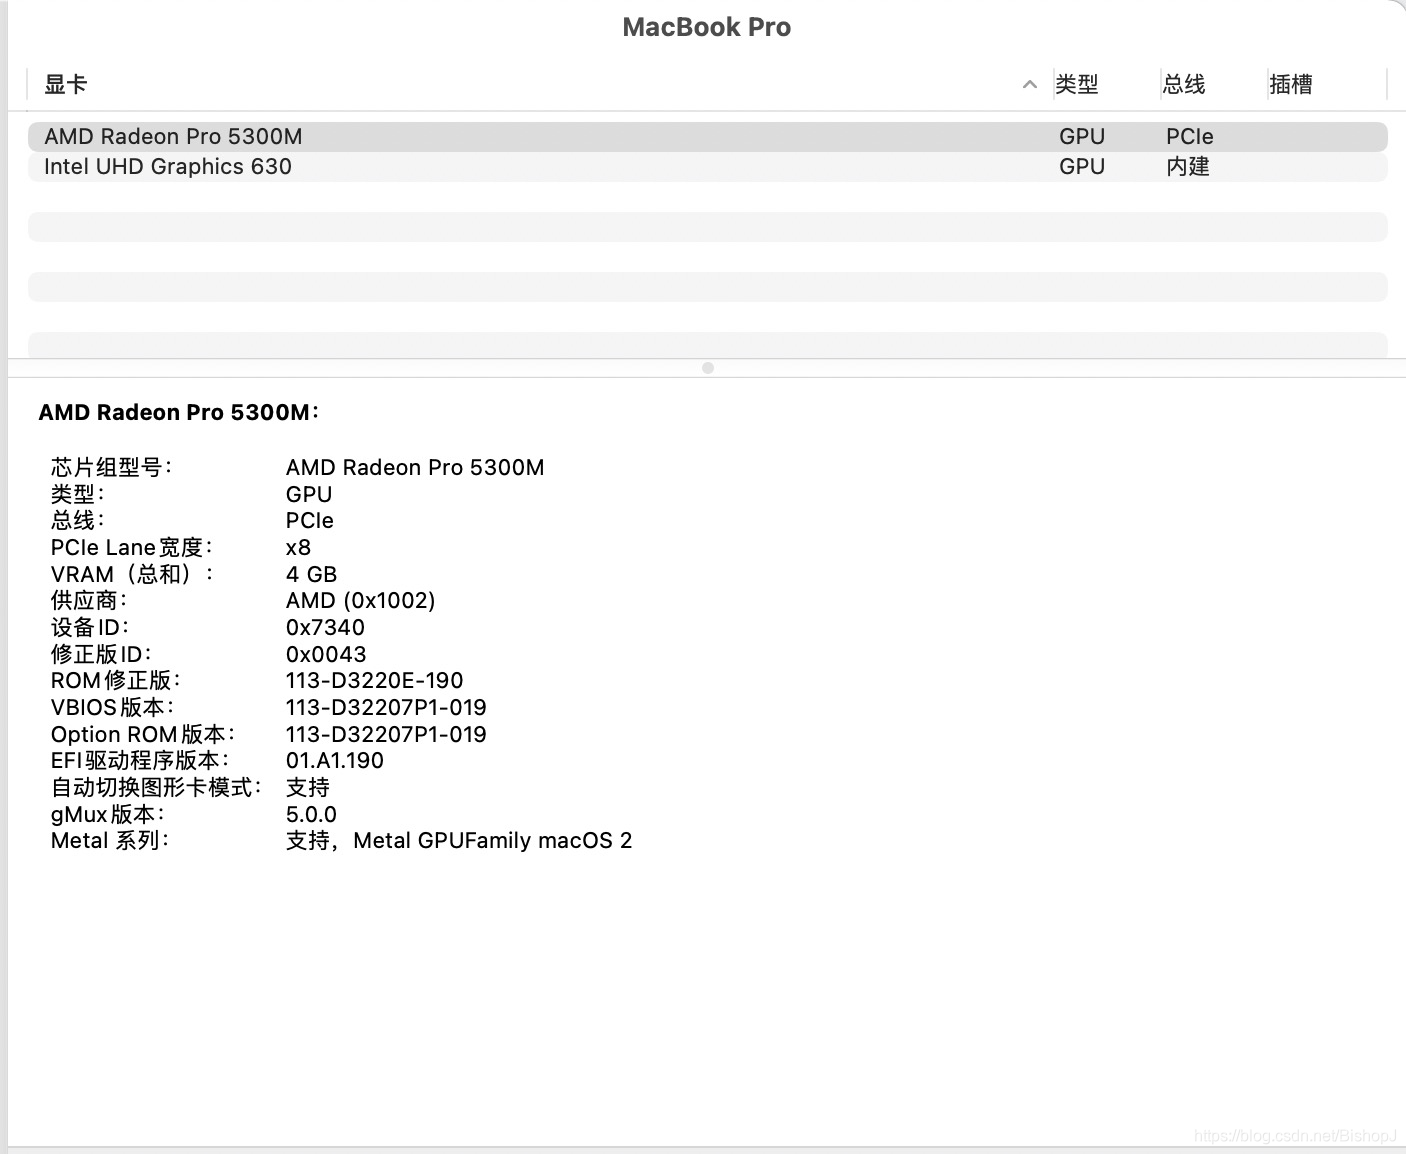This screenshot has height=1154, width=1406.
Task: Click the 设备ID label
Action: tap(90, 627)
